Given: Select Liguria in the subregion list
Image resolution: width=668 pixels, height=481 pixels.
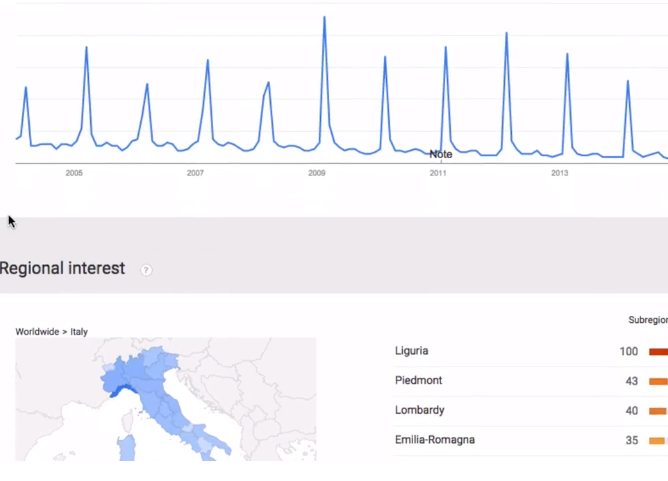Looking at the screenshot, I should tap(412, 351).
